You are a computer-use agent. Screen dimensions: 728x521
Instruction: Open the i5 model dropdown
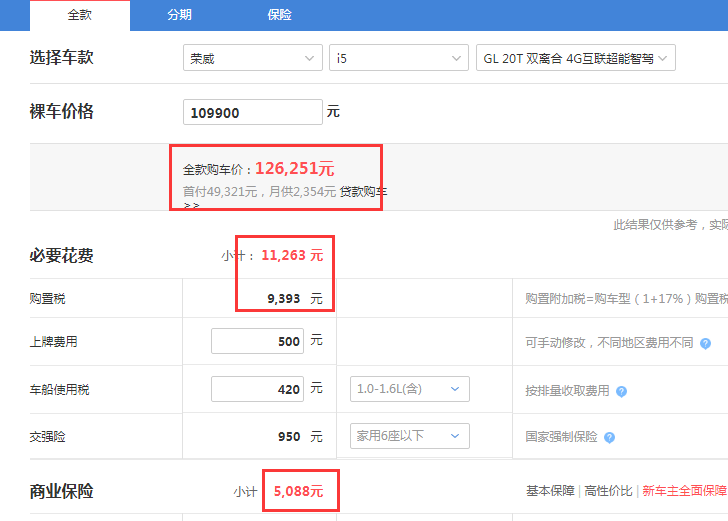(x=399, y=58)
